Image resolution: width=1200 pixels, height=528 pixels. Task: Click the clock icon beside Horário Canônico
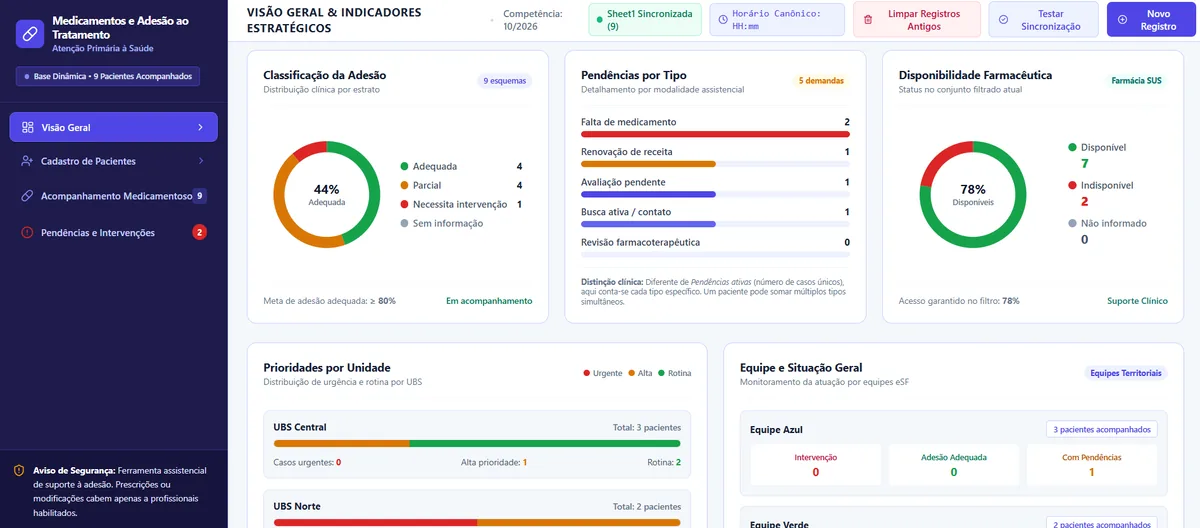coord(723,20)
